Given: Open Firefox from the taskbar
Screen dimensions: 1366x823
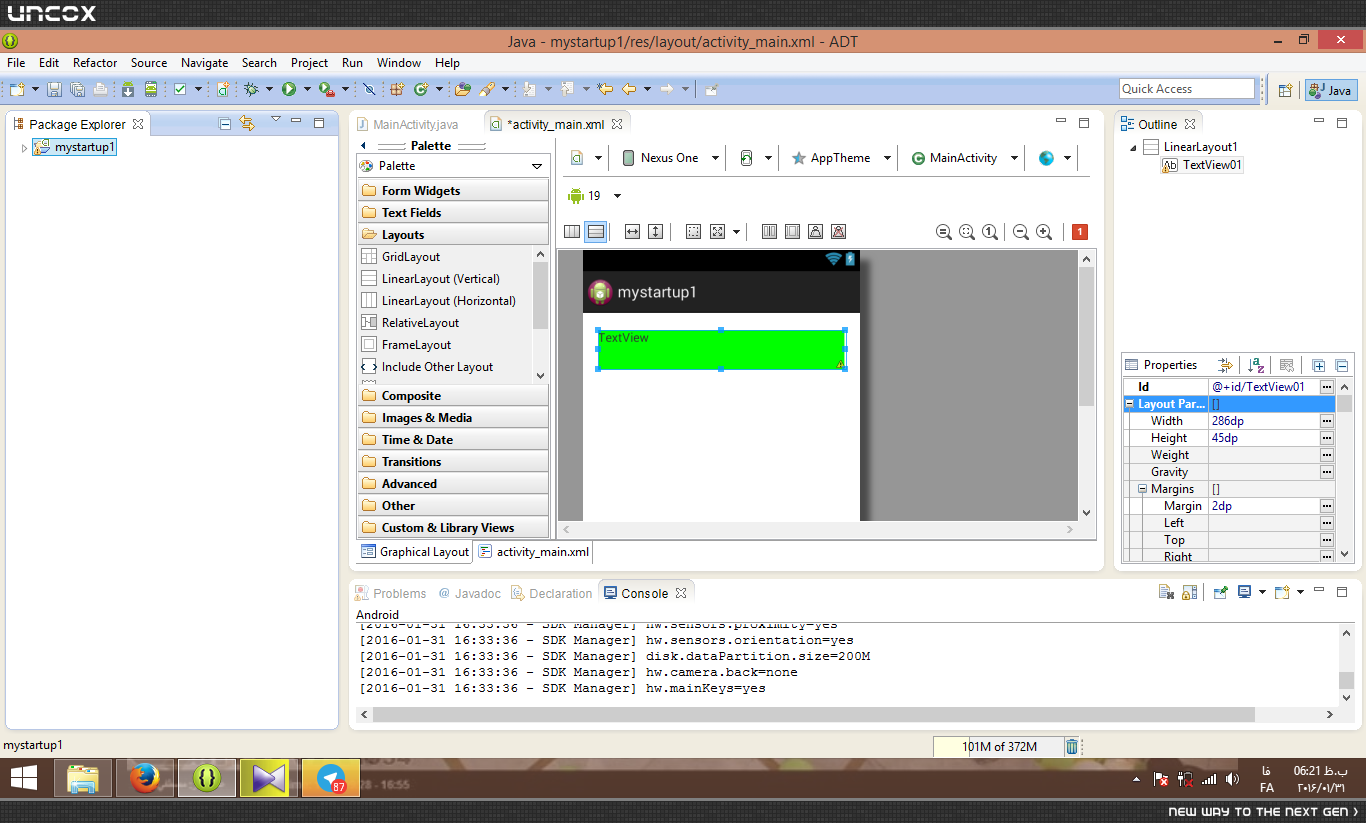Looking at the screenshot, I should [x=146, y=777].
